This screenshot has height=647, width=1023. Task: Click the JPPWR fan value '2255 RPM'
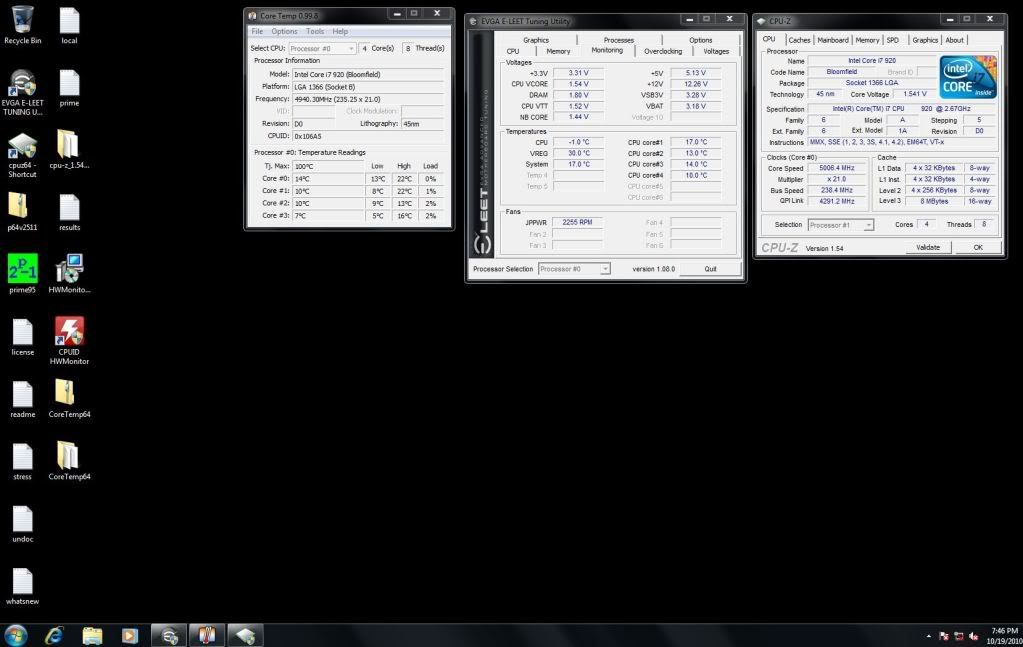577,222
